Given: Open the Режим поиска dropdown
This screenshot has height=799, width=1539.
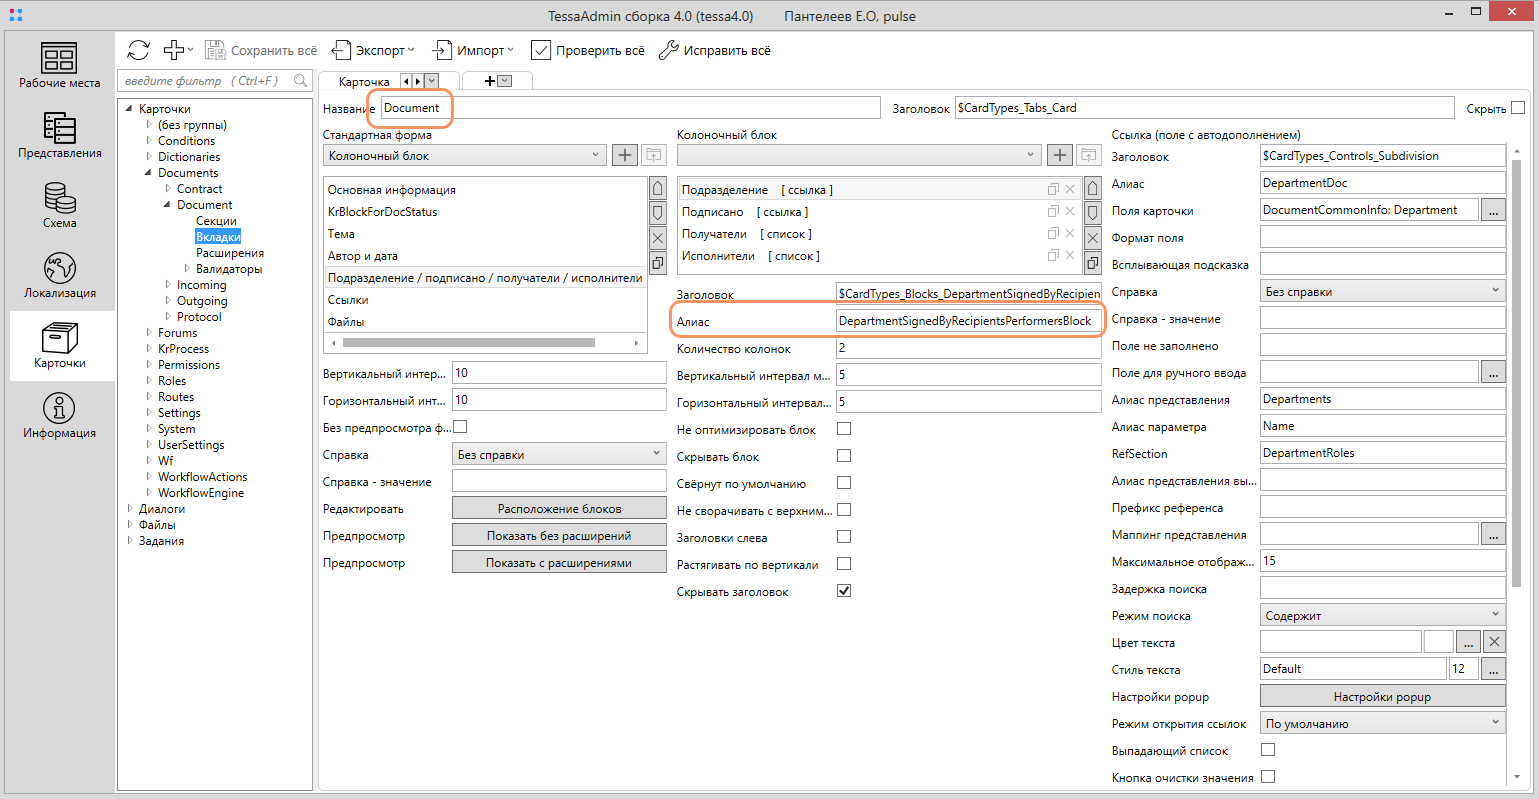Looking at the screenshot, I should click(x=1382, y=615).
